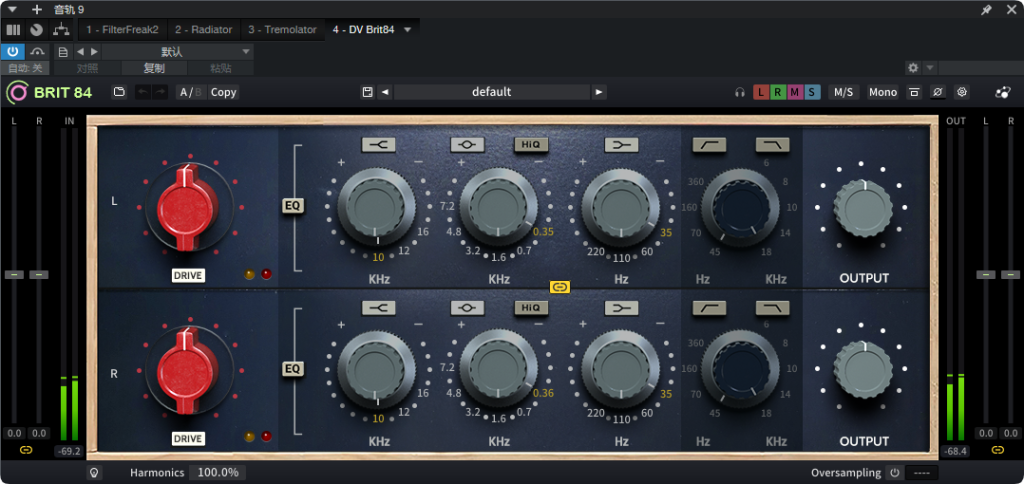The width and height of the screenshot is (1024, 484).
Task: Add a new plugin with the plus icon
Action: tap(37, 10)
